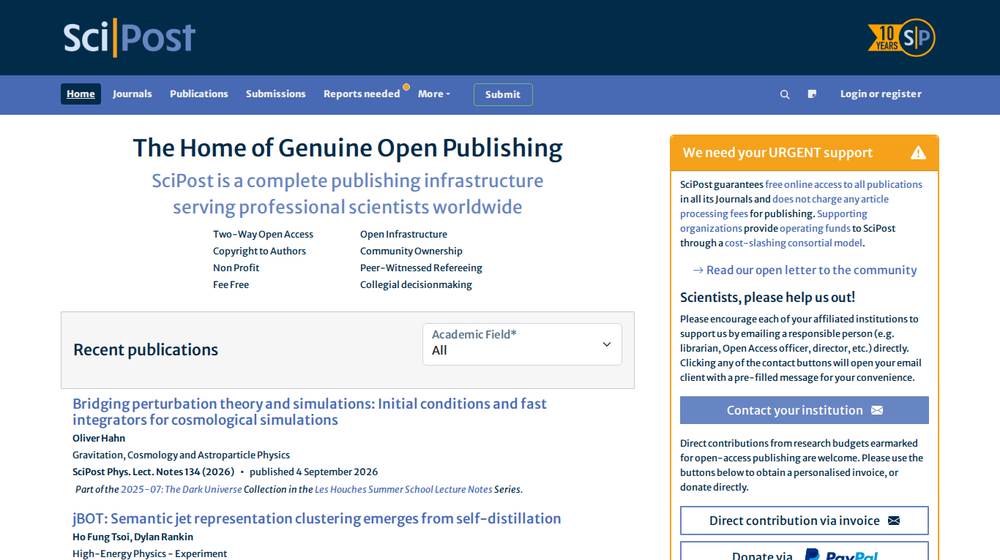The height and width of the screenshot is (560, 1000).
Task: Click the warning triangle in the URGENT support banner
Action: pos(918,152)
